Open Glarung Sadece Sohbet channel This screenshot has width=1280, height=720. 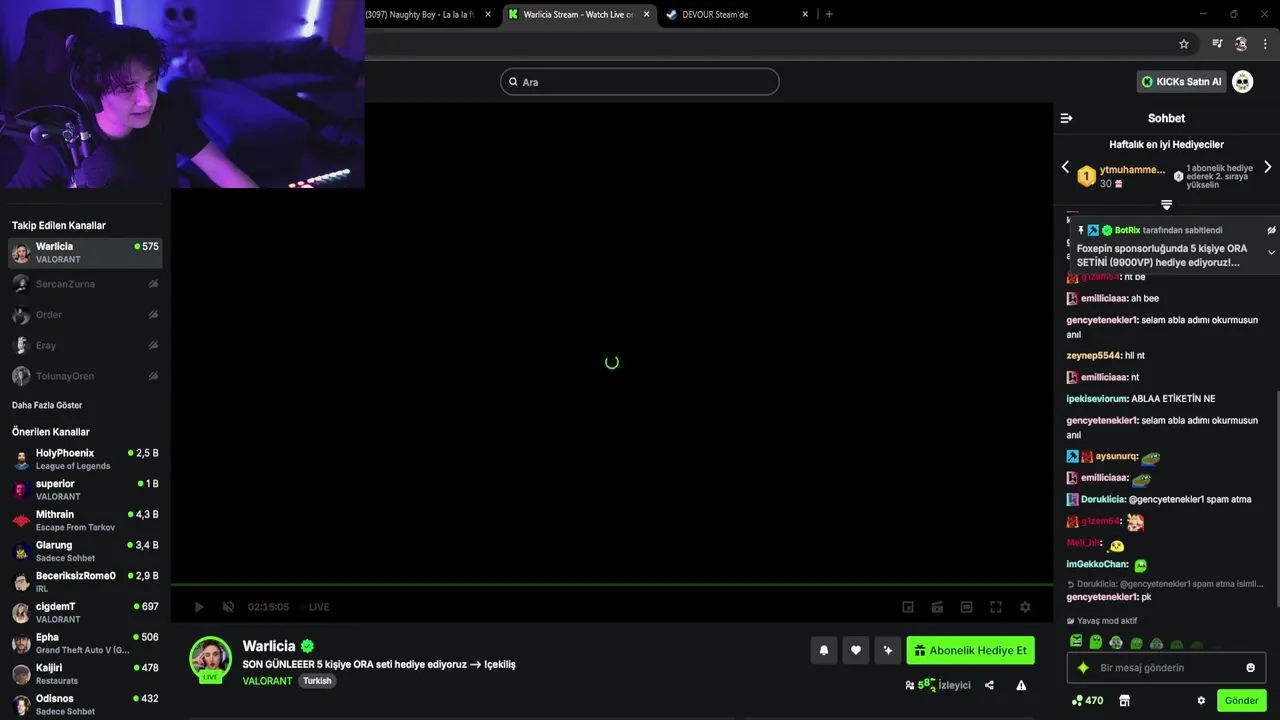coord(85,551)
